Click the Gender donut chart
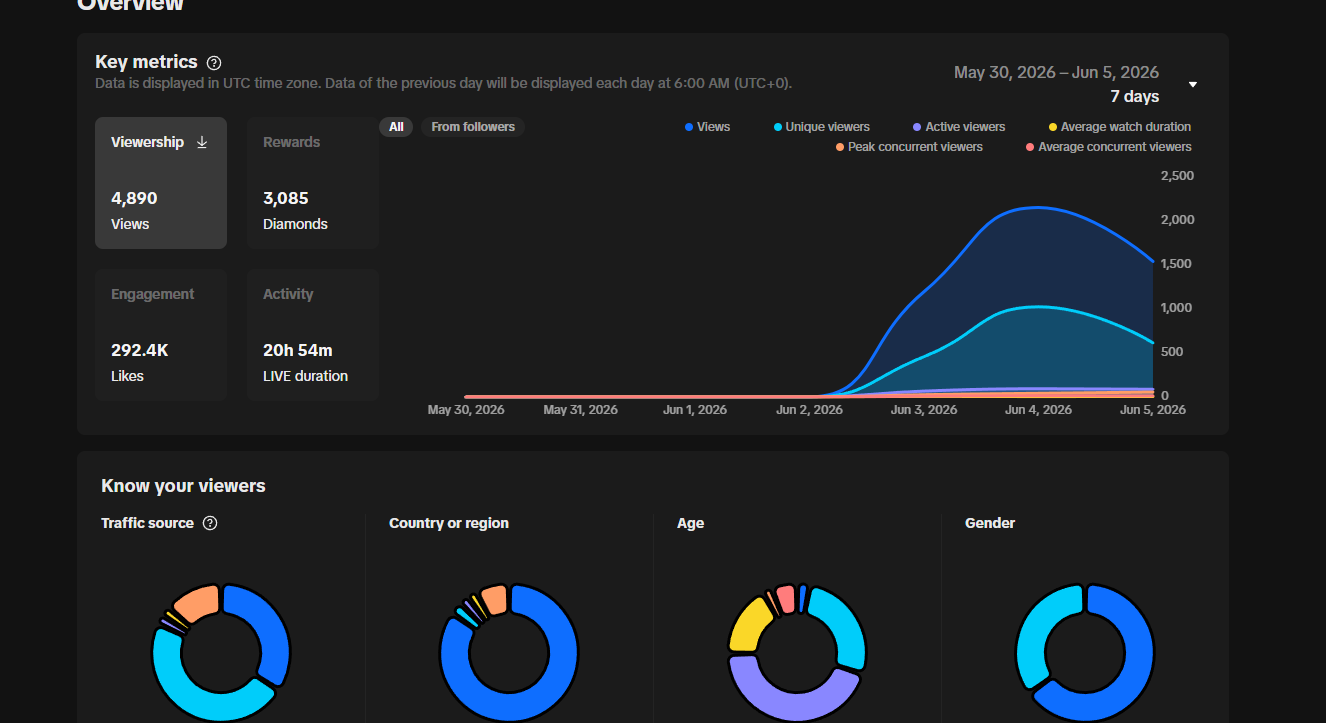The image size is (1326, 723). coord(1085,653)
